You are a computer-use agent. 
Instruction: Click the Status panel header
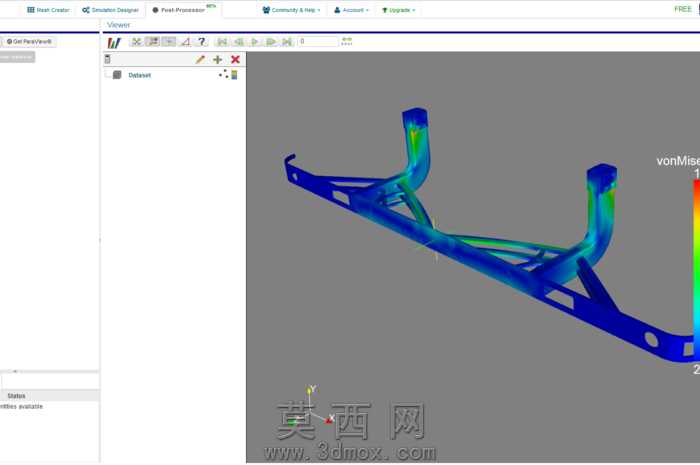49,396
